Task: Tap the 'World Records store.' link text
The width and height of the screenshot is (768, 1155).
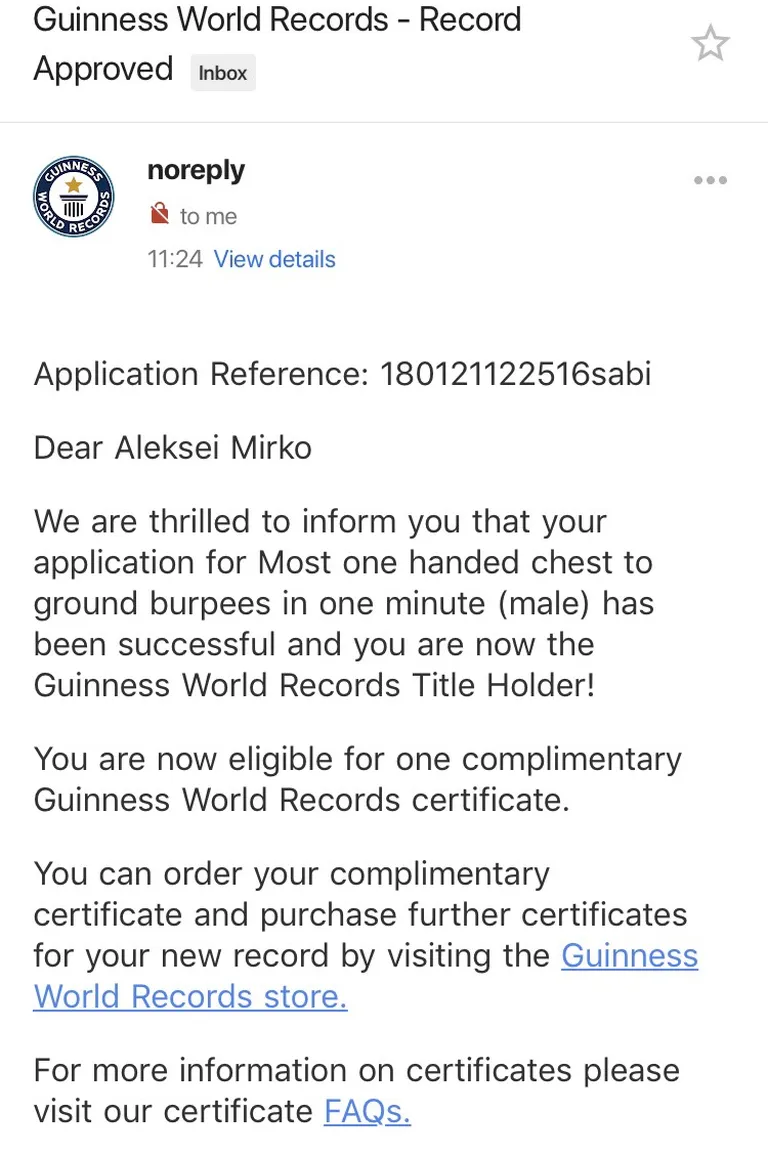Action: pos(190,997)
